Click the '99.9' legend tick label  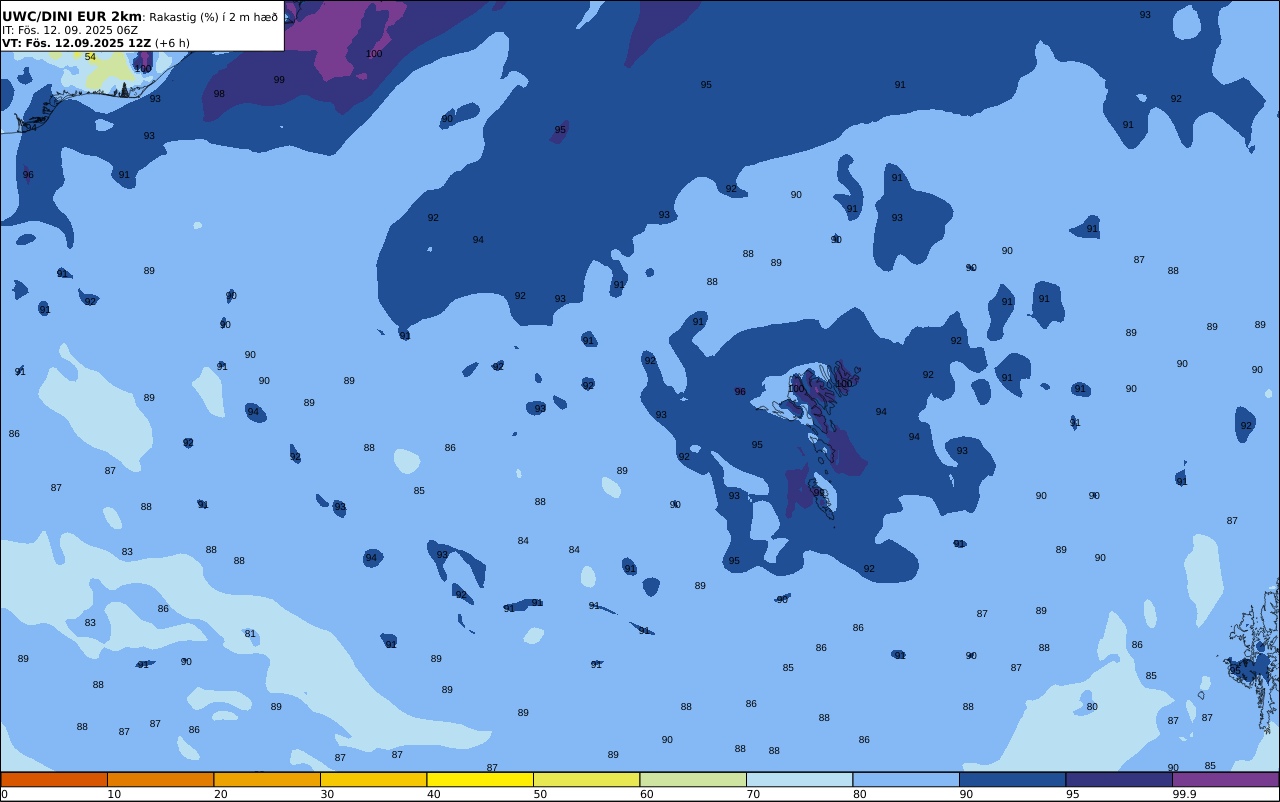coord(1184,794)
